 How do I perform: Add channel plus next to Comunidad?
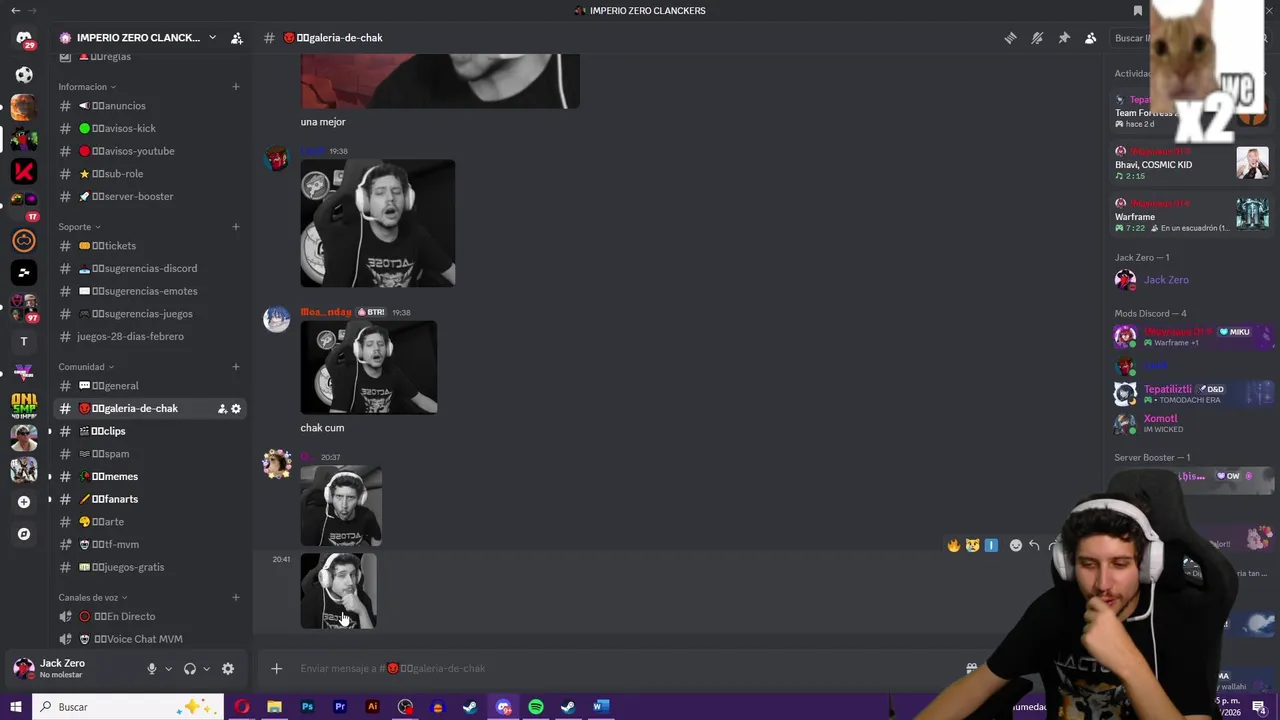[236, 367]
